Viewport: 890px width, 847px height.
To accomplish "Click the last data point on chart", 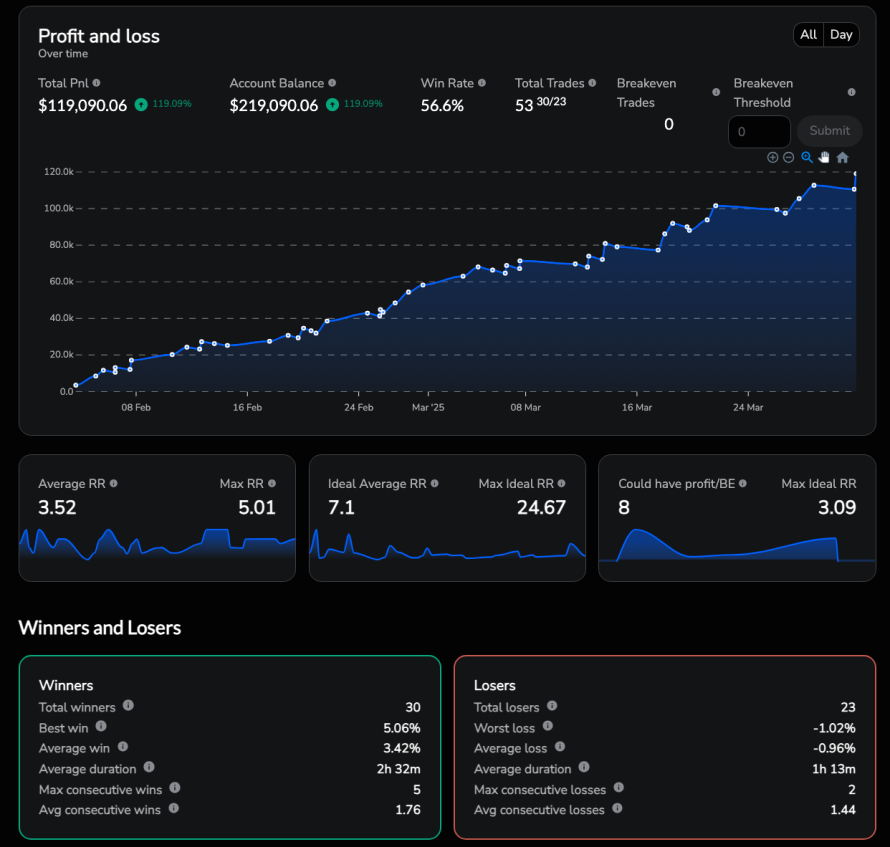I will pos(856,174).
